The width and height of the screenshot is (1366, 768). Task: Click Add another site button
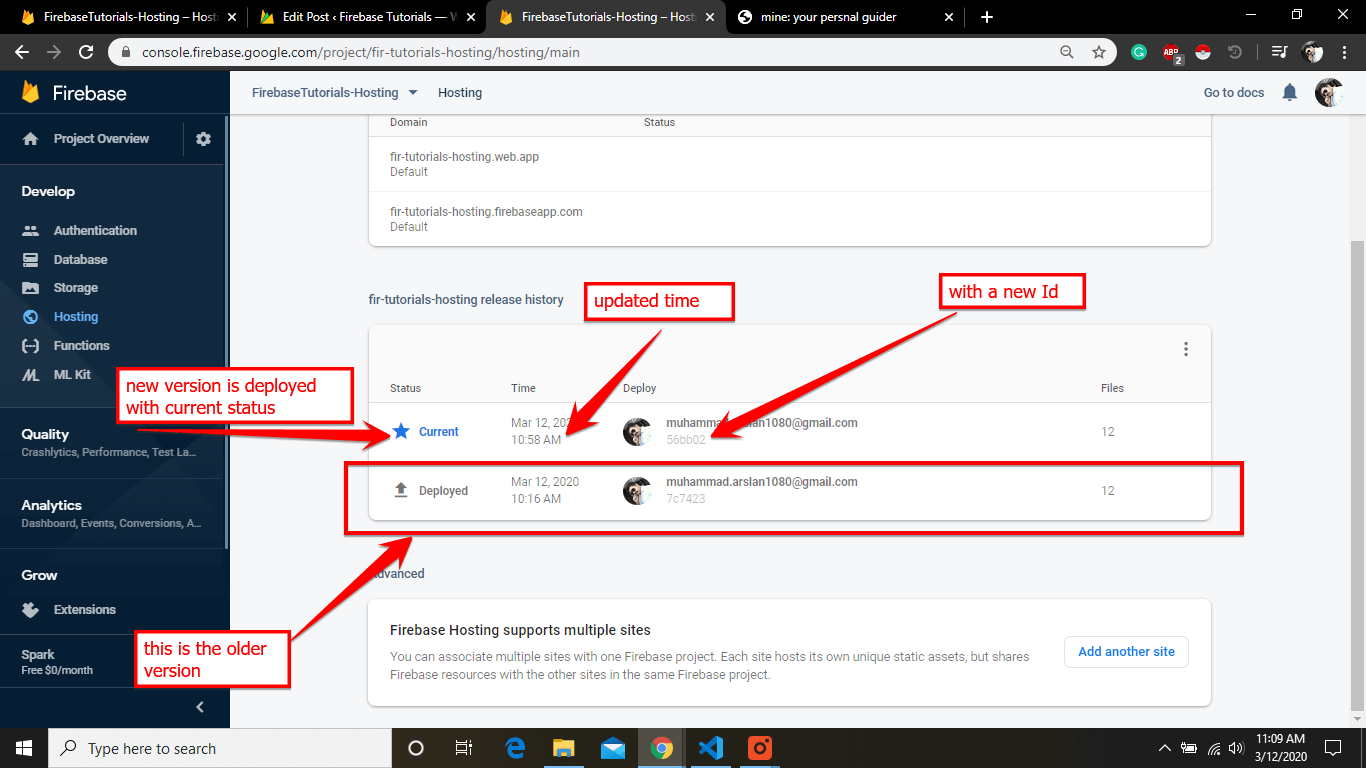[1126, 652]
